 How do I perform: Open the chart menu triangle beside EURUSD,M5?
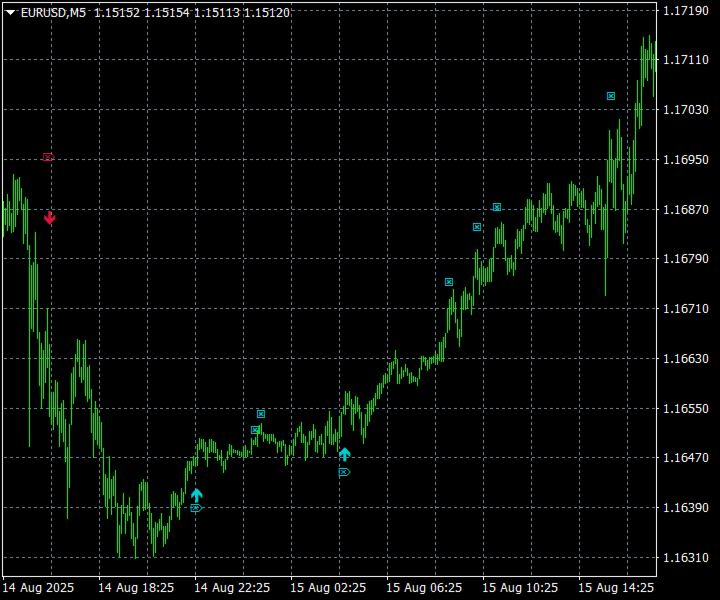click(10, 13)
